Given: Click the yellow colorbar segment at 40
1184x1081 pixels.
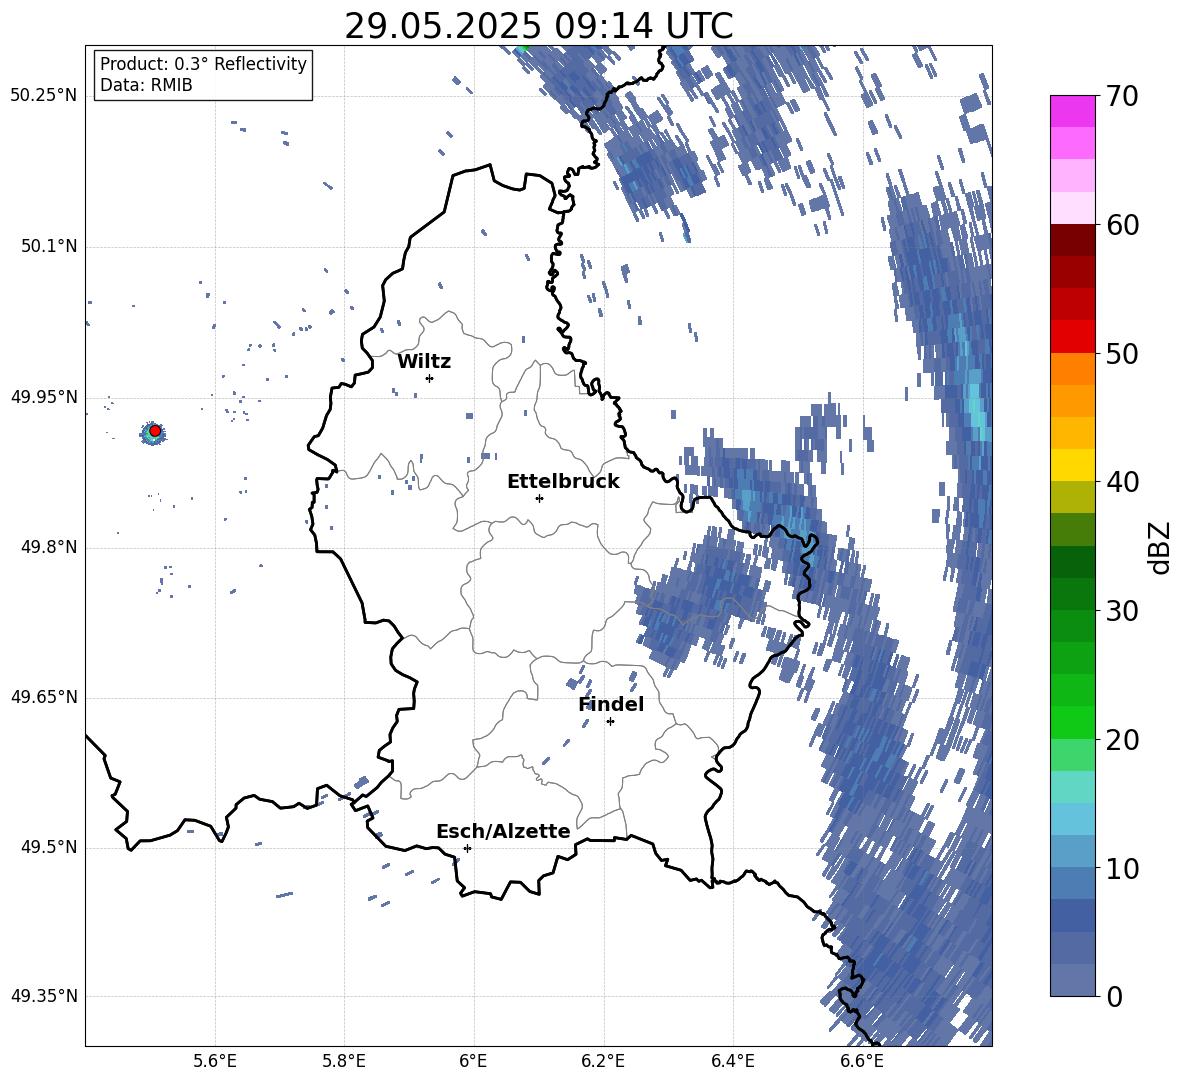Looking at the screenshot, I should (x=1072, y=465).
